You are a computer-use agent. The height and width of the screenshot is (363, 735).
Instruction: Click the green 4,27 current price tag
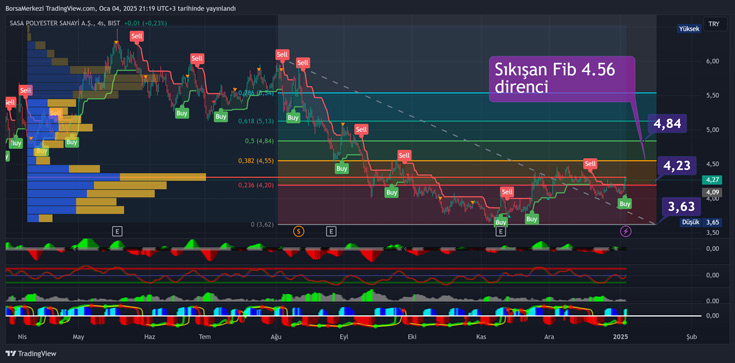pos(712,180)
